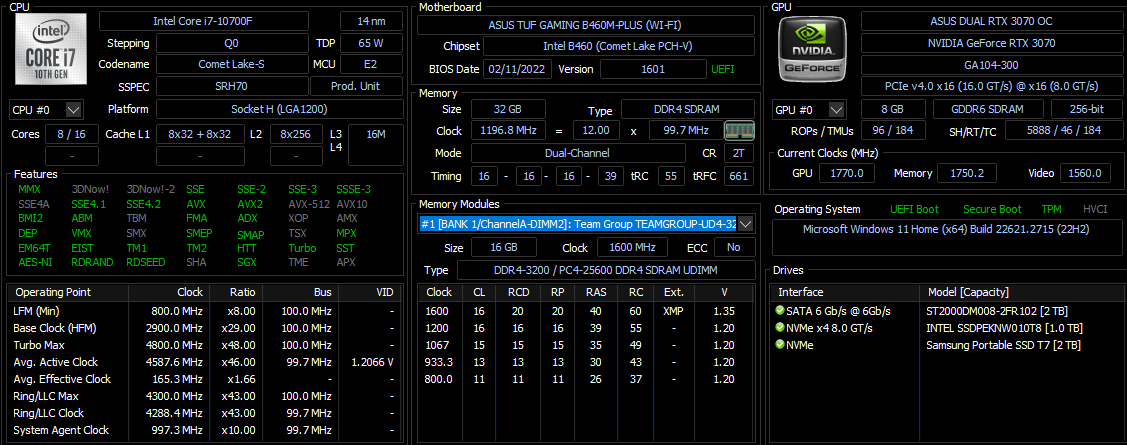Click the Samsung Portable SSD status icon
The width and height of the screenshot is (1127, 445).
(779, 344)
